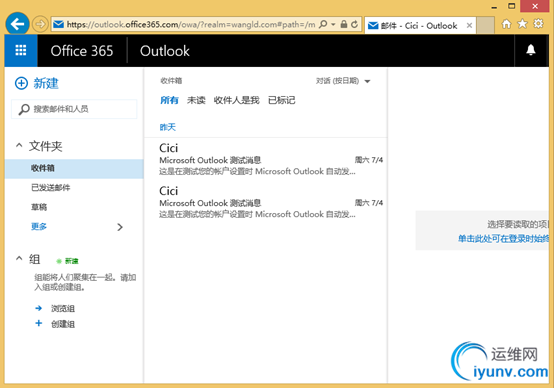The width and height of the screenshot is (554, 388).
Task: Collapse the 组 groups section
Action: [19, 259]
